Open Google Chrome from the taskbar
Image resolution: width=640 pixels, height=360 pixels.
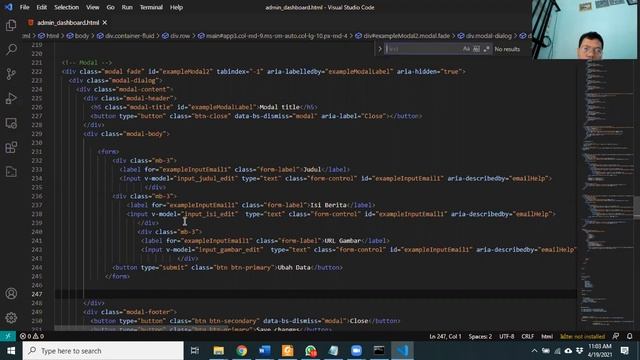242,351
